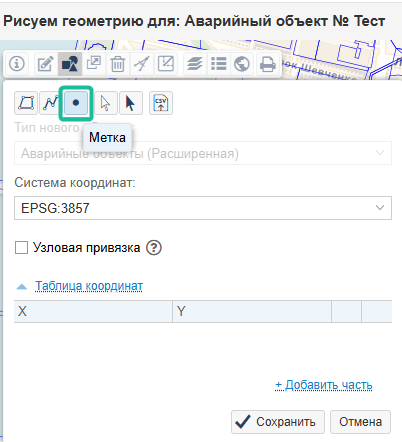This screenshot has width=402, height=442.
Task: Click the trash delete icon
Action: 118,63
